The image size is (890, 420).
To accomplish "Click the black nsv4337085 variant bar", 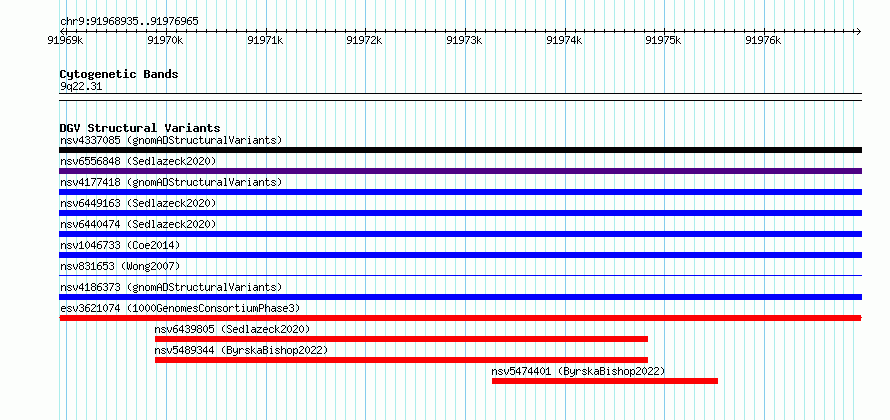I will point(460,150).
